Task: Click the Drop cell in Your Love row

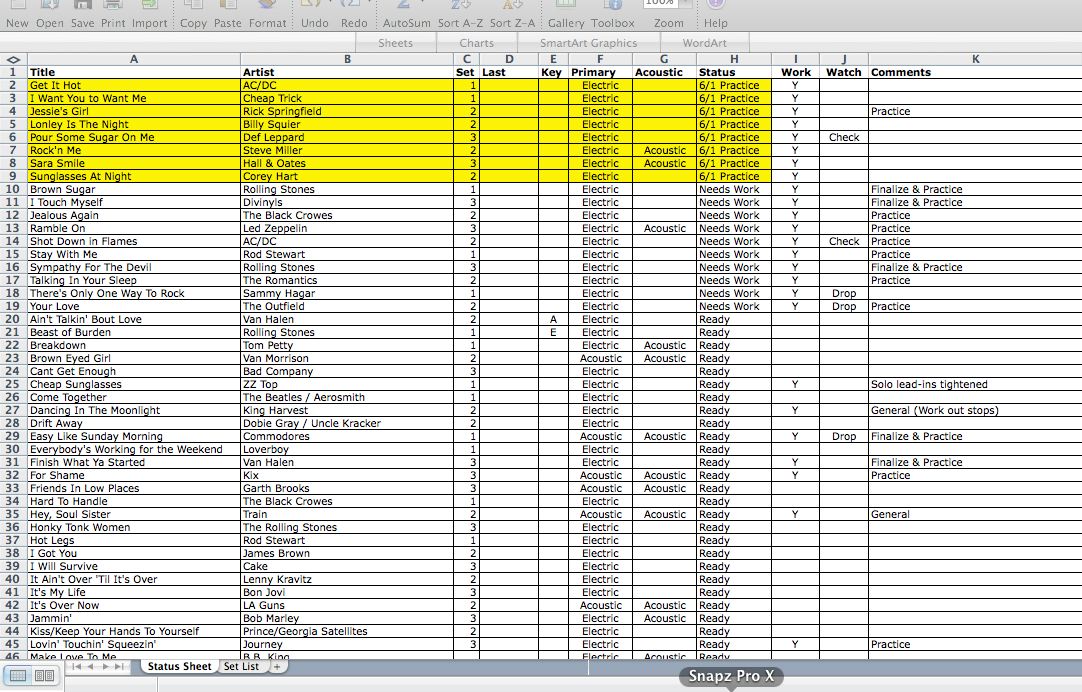Action: 844,306
